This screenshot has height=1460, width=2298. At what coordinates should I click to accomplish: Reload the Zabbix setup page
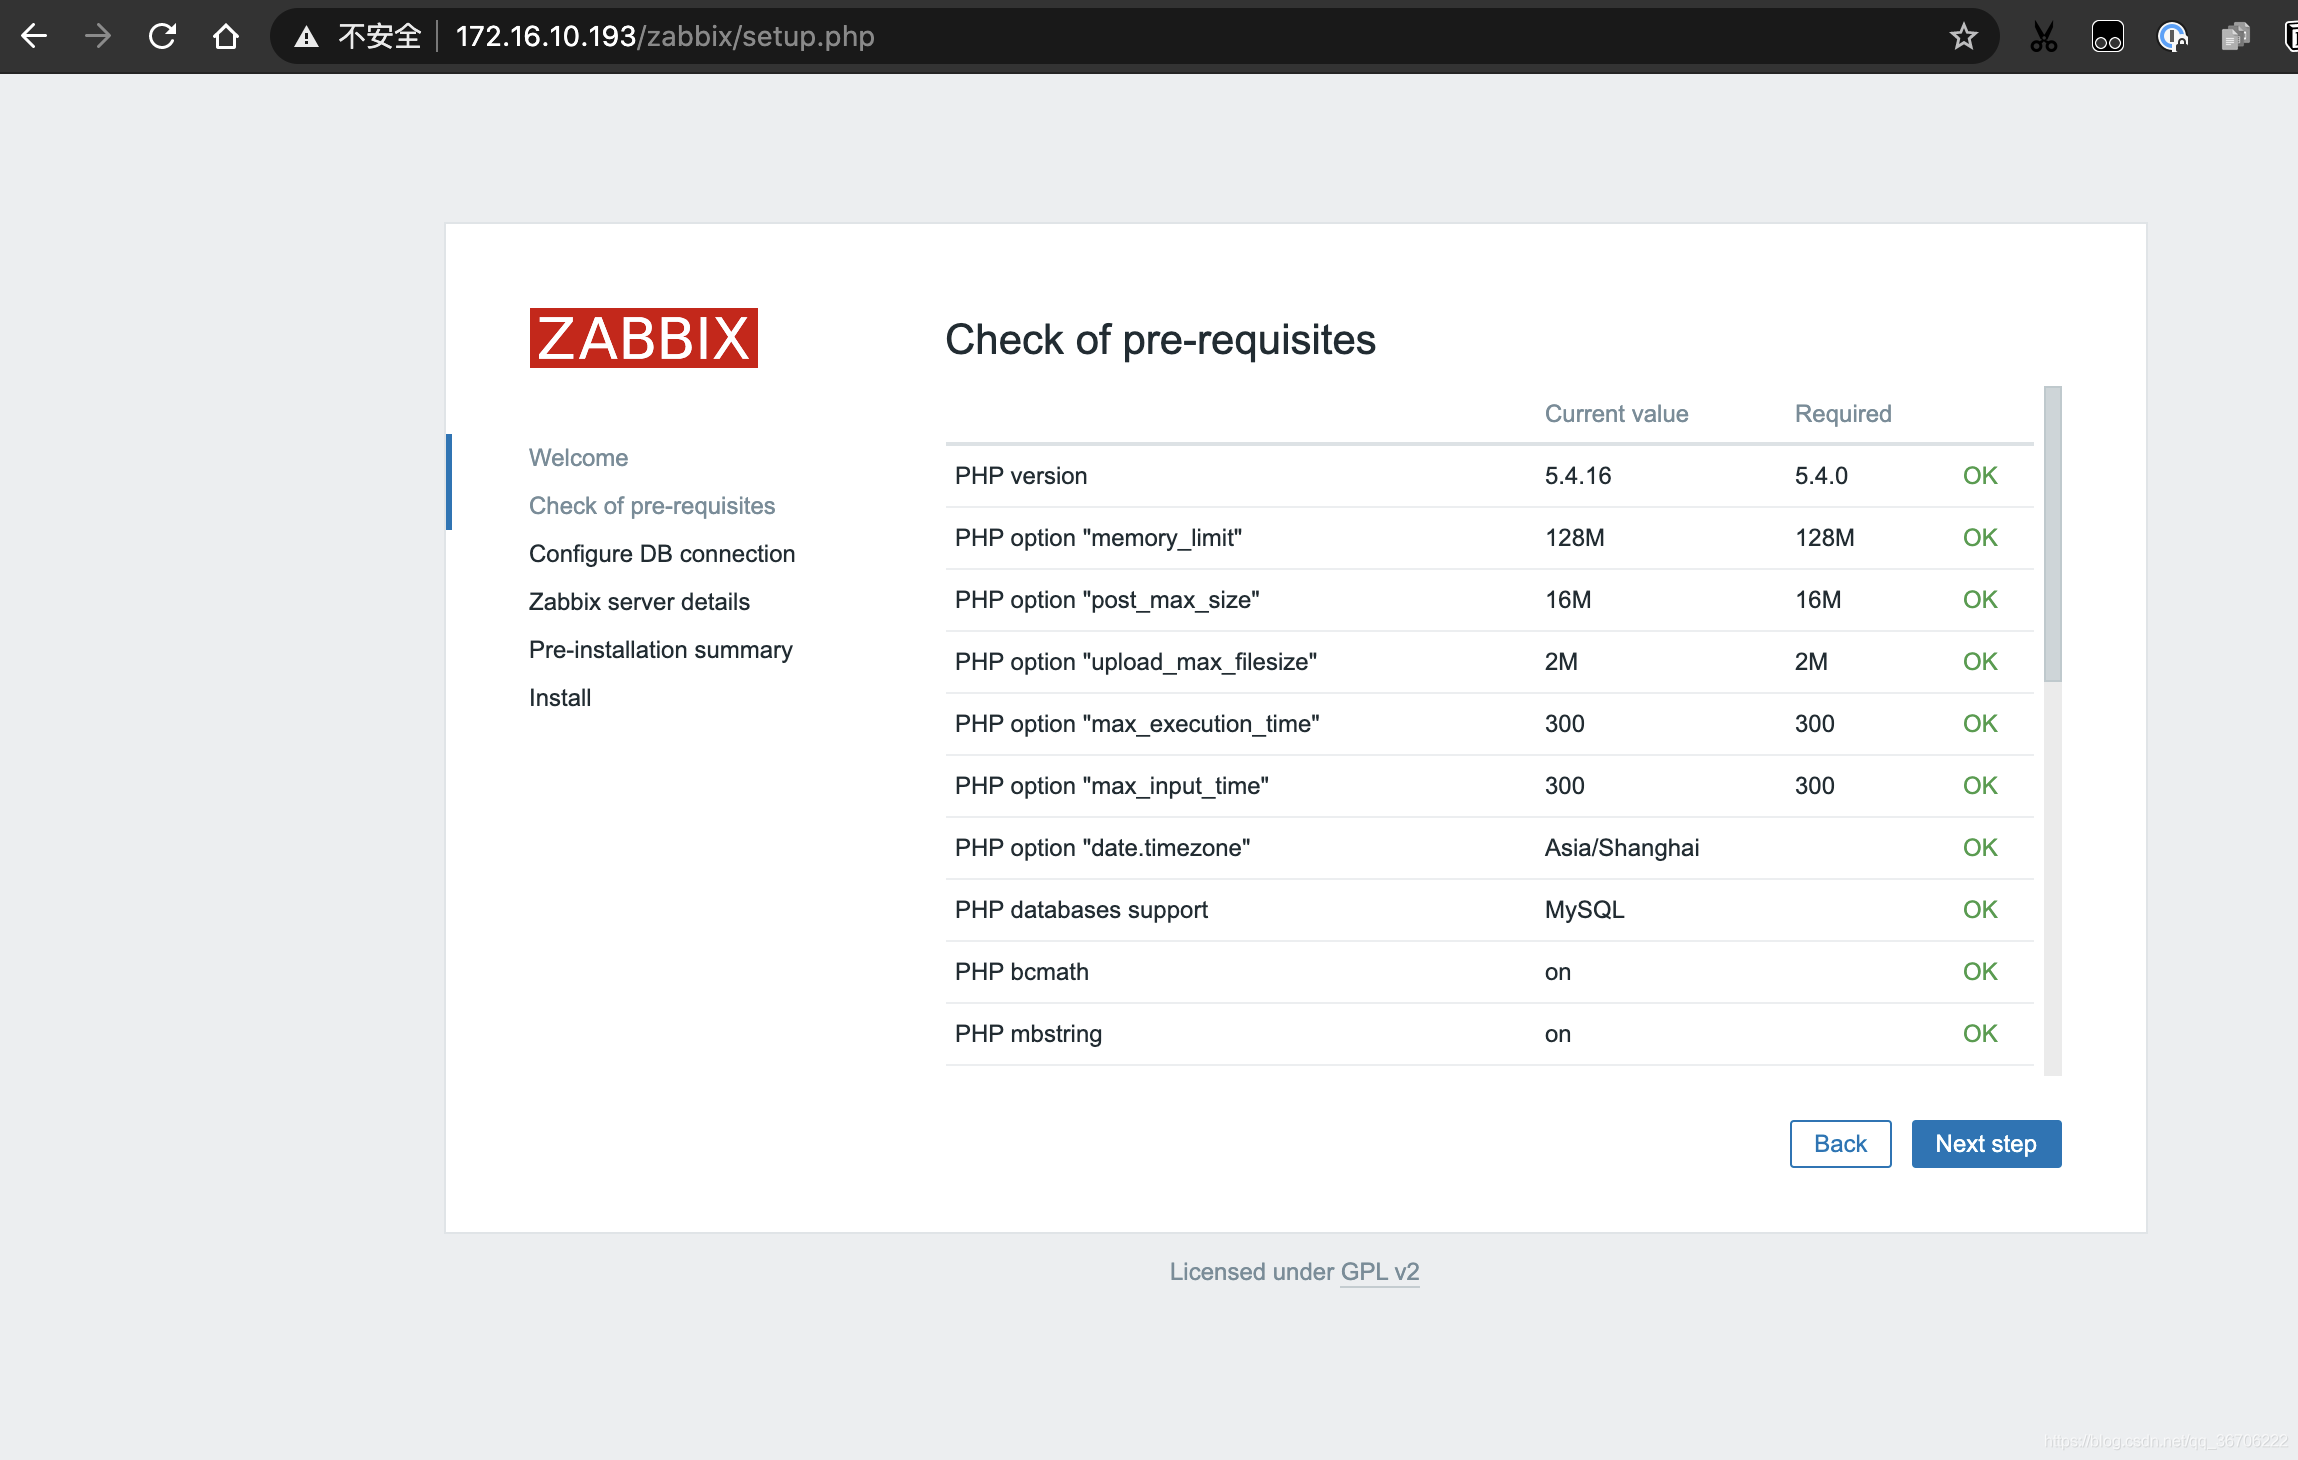coord(162,37)
